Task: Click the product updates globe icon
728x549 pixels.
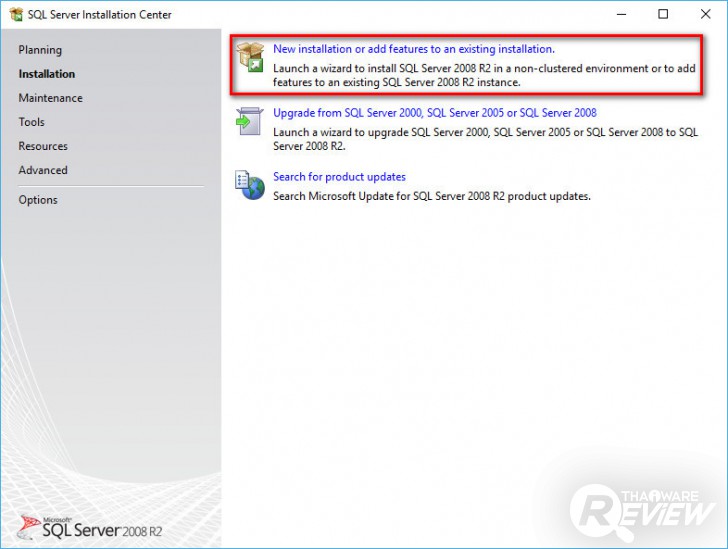Action: 249,184
